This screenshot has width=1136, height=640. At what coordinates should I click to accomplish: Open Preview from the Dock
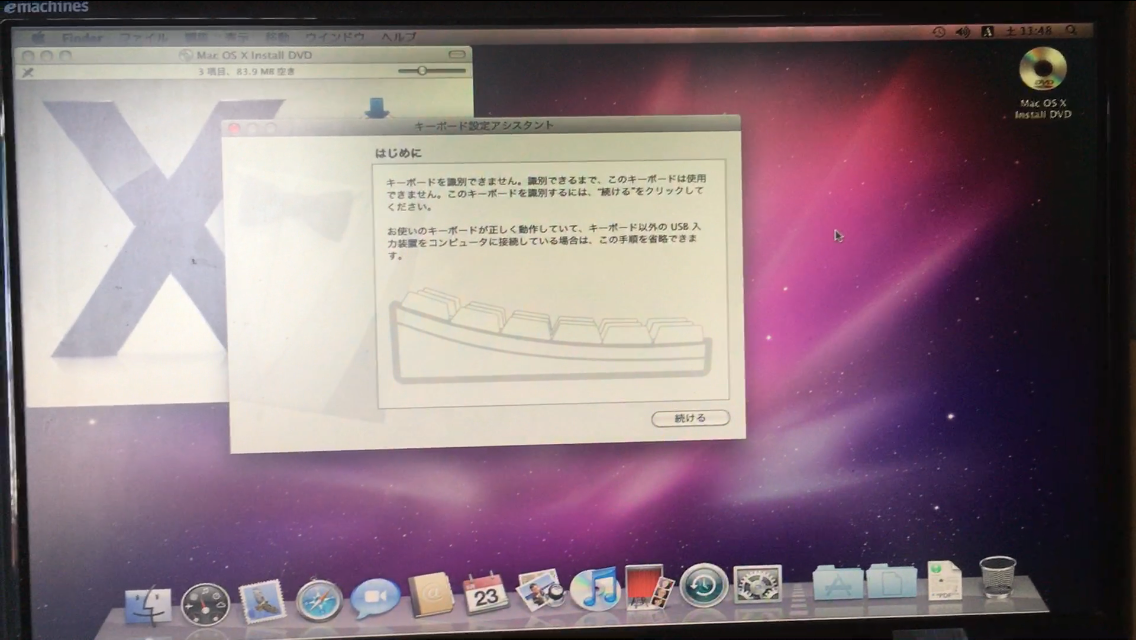click(x=540, y=590)
